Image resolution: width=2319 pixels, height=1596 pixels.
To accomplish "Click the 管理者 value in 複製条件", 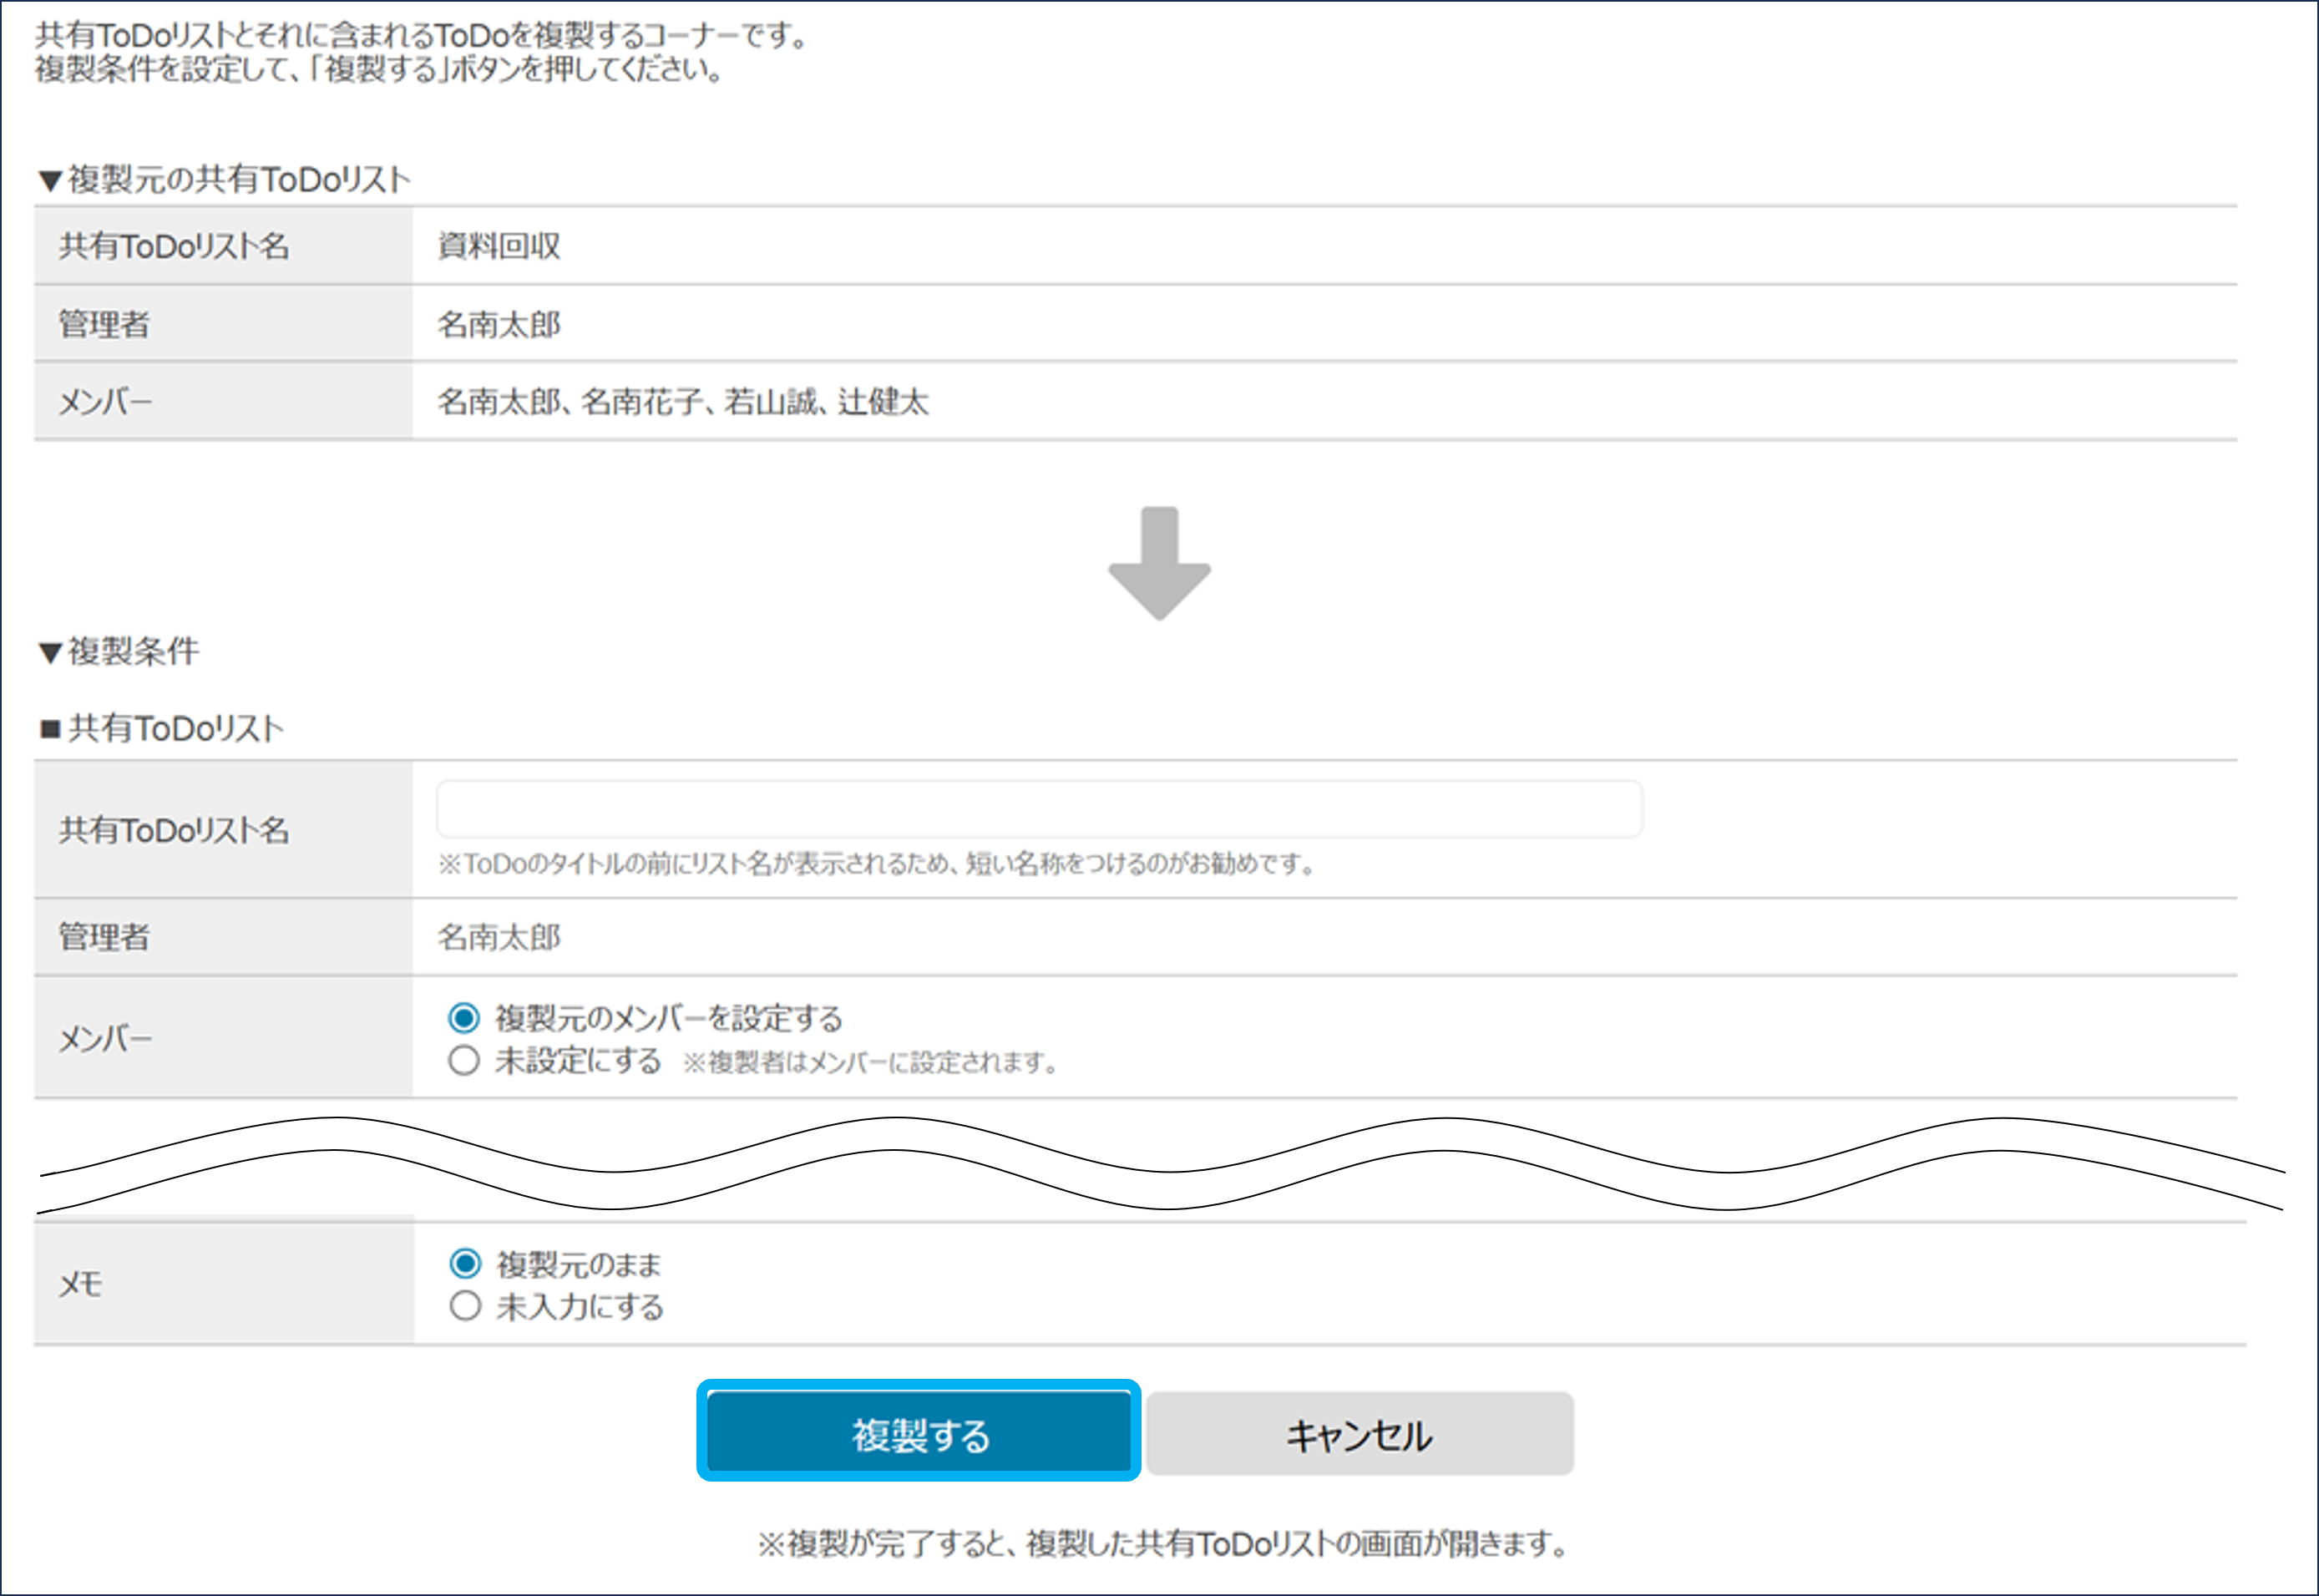I will click(499, 937).
